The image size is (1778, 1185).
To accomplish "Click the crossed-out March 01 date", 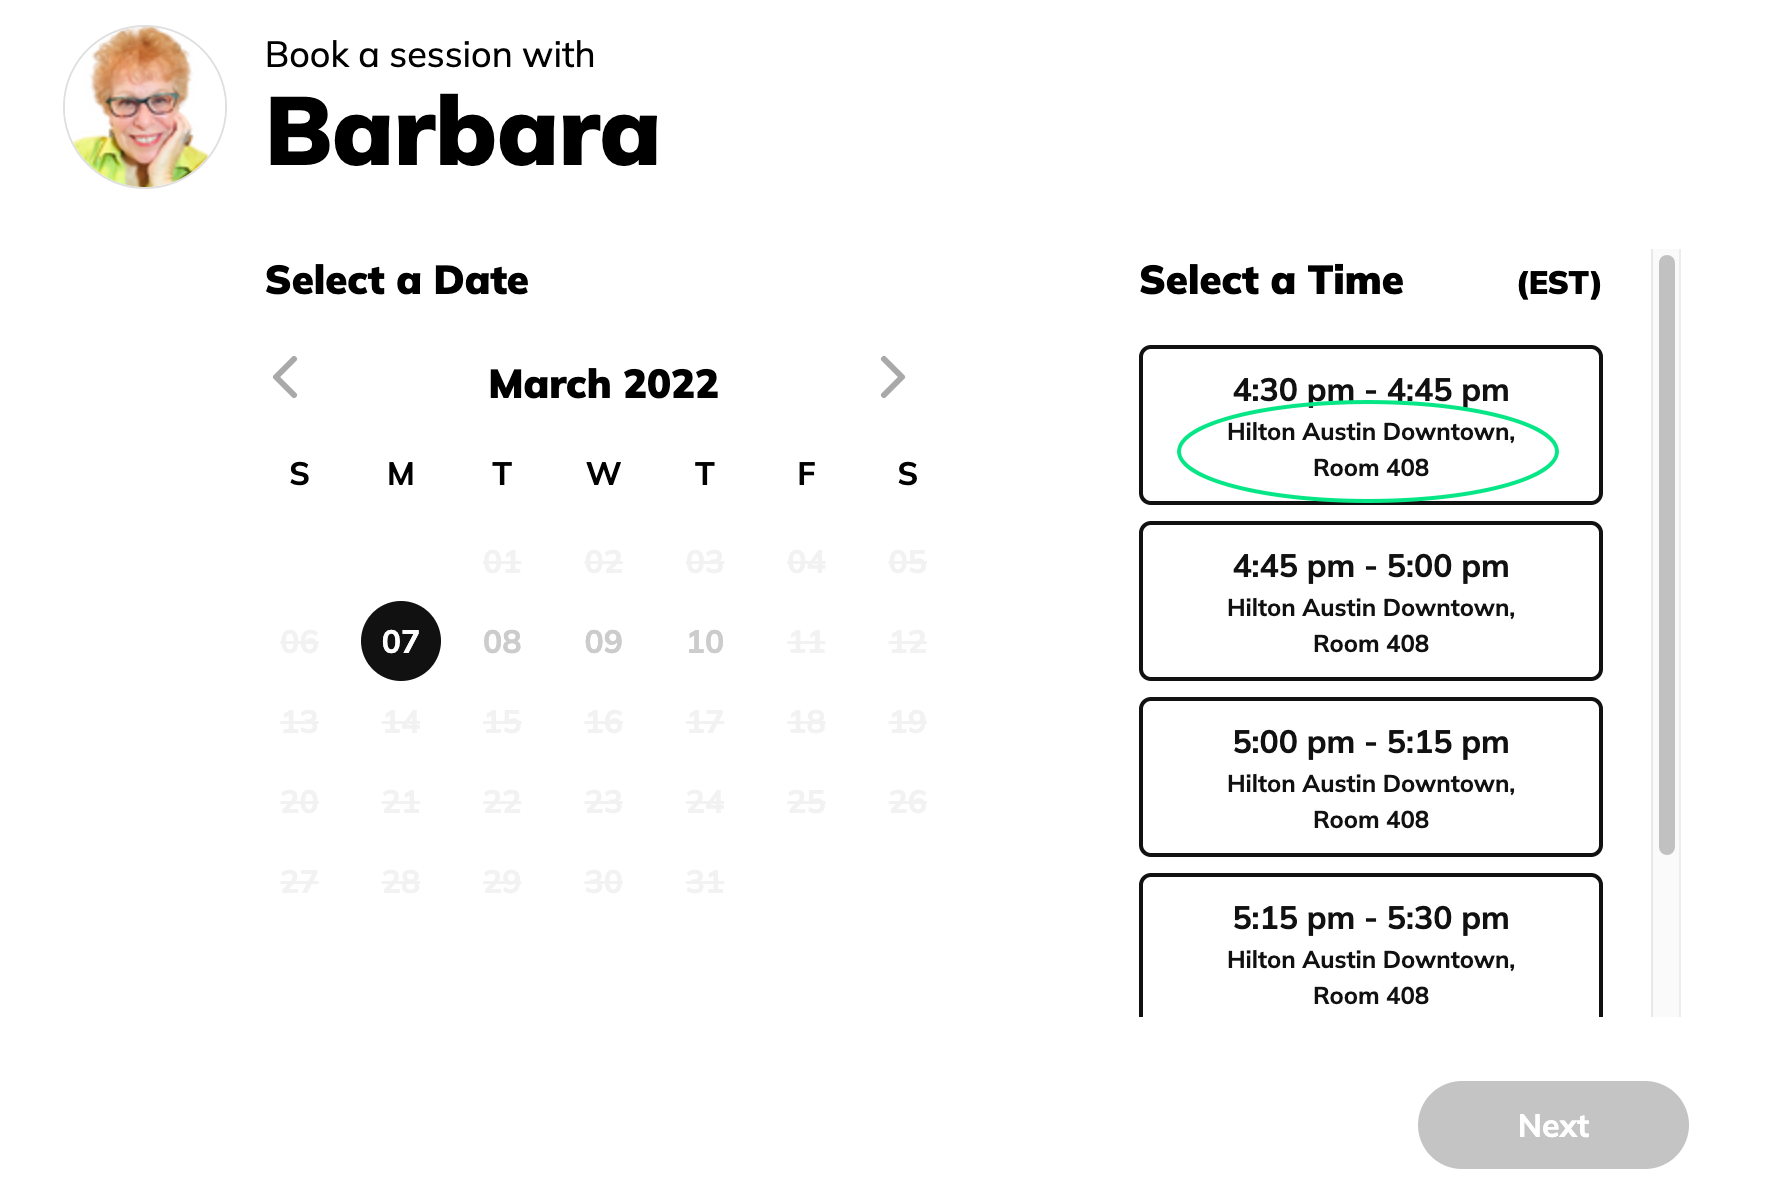I will [502, 561].
